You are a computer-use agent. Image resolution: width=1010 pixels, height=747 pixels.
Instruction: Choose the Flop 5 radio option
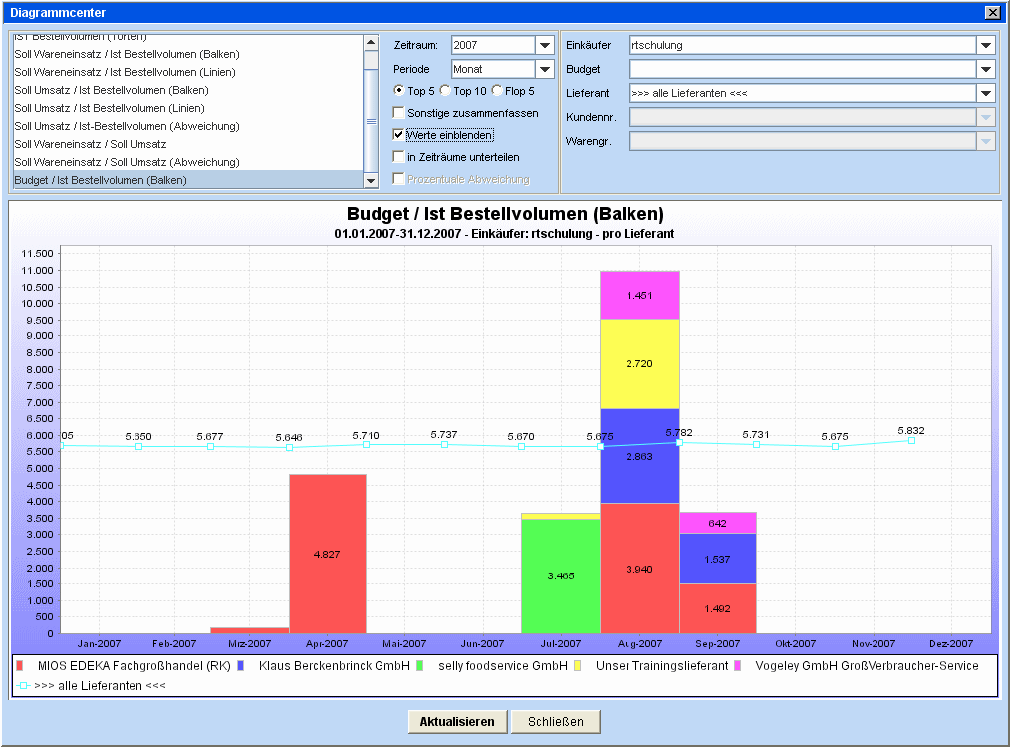497,91
